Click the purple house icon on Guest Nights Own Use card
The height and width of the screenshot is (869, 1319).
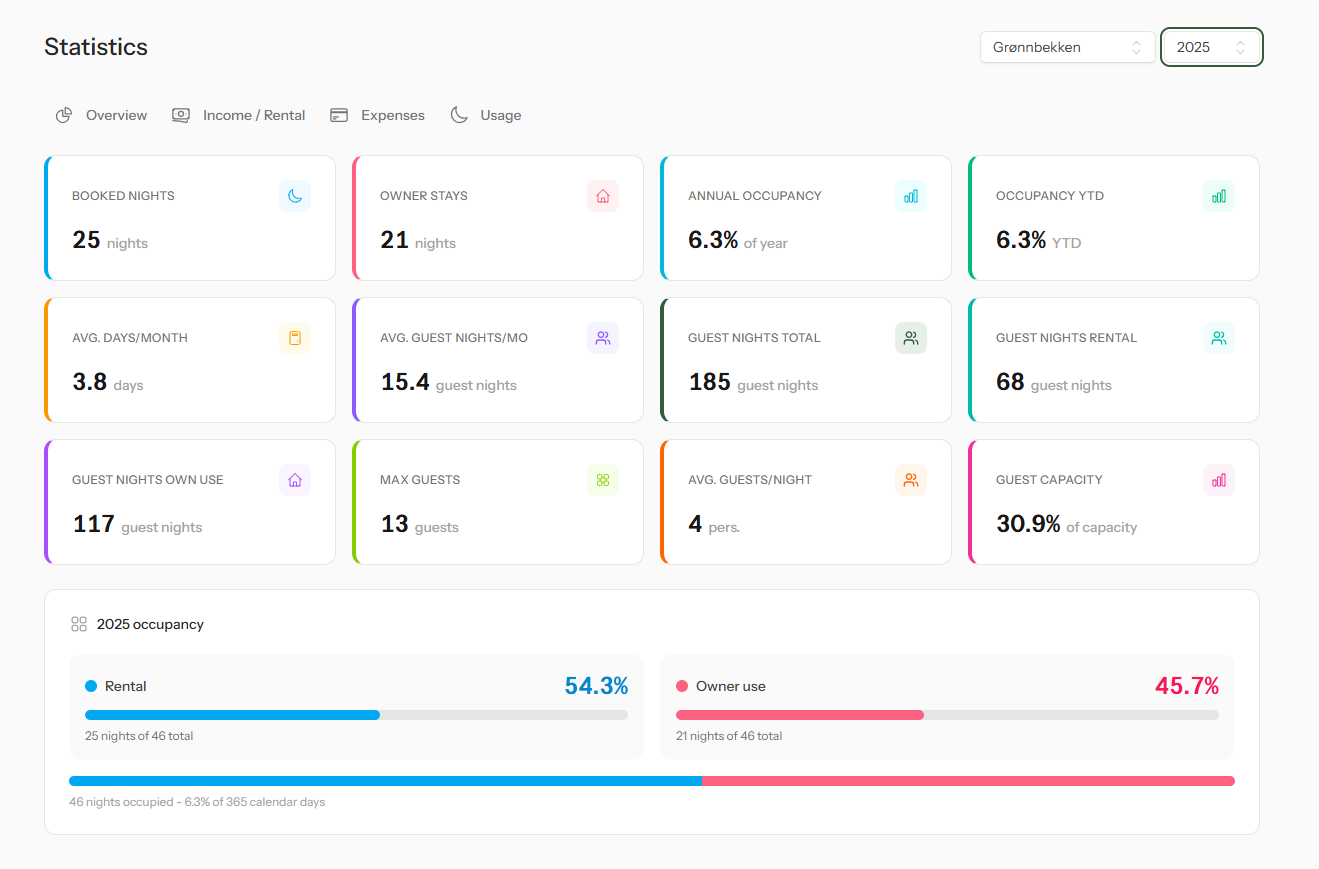click(x=295, y=480)
